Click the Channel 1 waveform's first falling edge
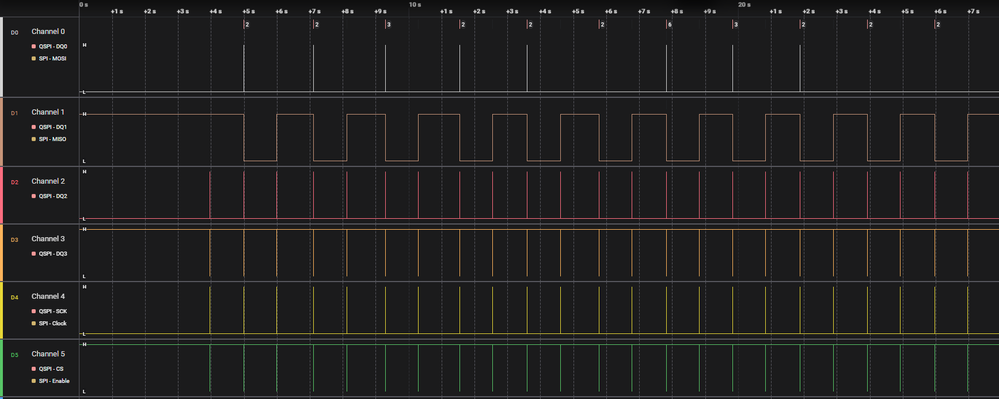The width and height of the screenshot is (999, 399). pyautogui.click(x=244, y=138)
